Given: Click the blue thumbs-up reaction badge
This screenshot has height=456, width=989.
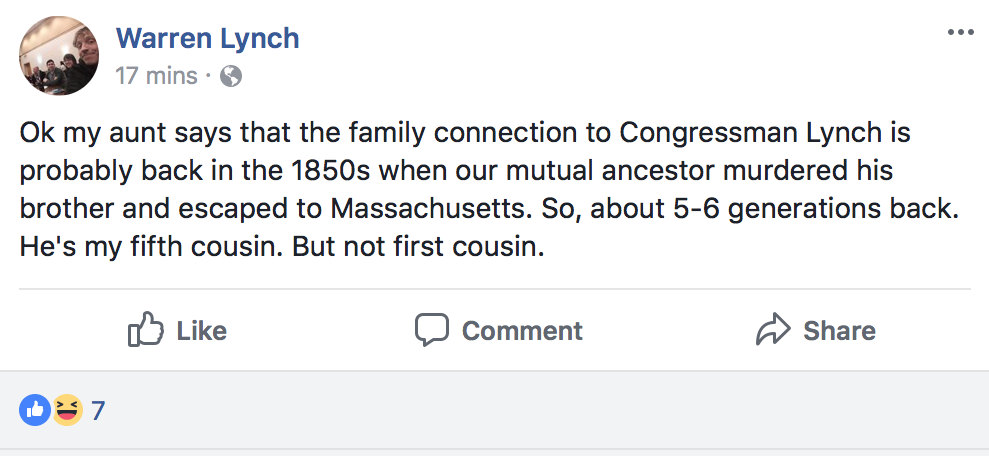Looking at the screenshot, I should 35,410.
